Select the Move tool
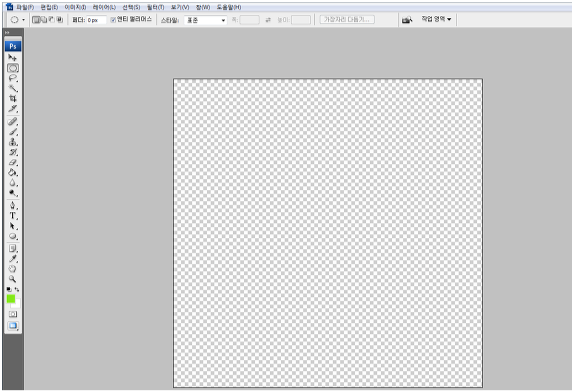Image resolution: width=574 pixels, height=392 pixels. coord(12,57)
